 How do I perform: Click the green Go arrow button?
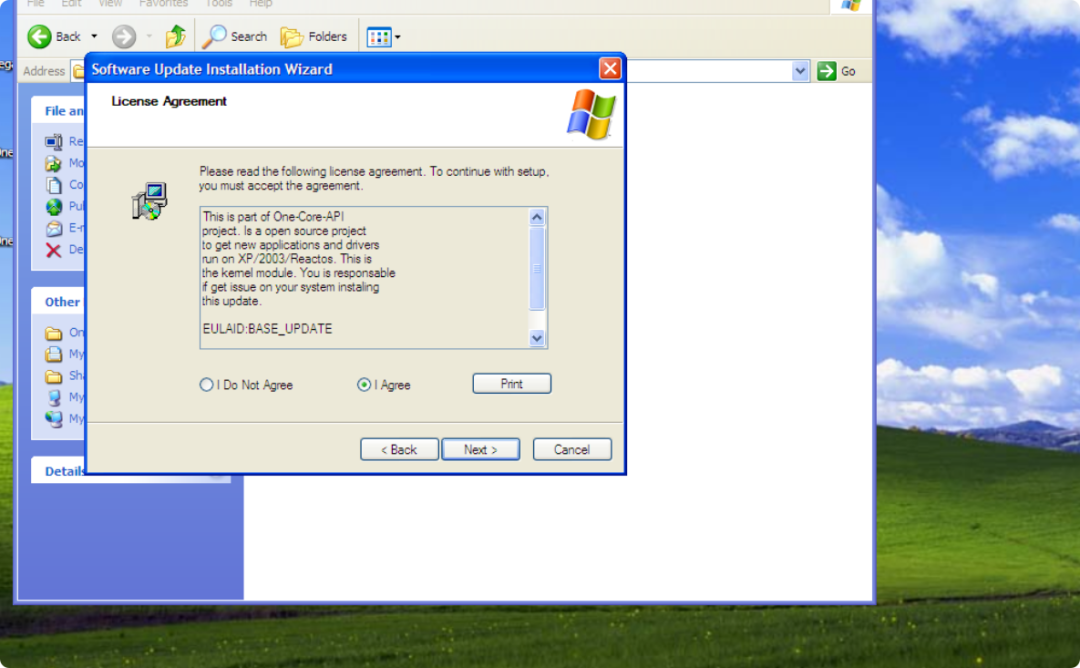pos(827,71)
